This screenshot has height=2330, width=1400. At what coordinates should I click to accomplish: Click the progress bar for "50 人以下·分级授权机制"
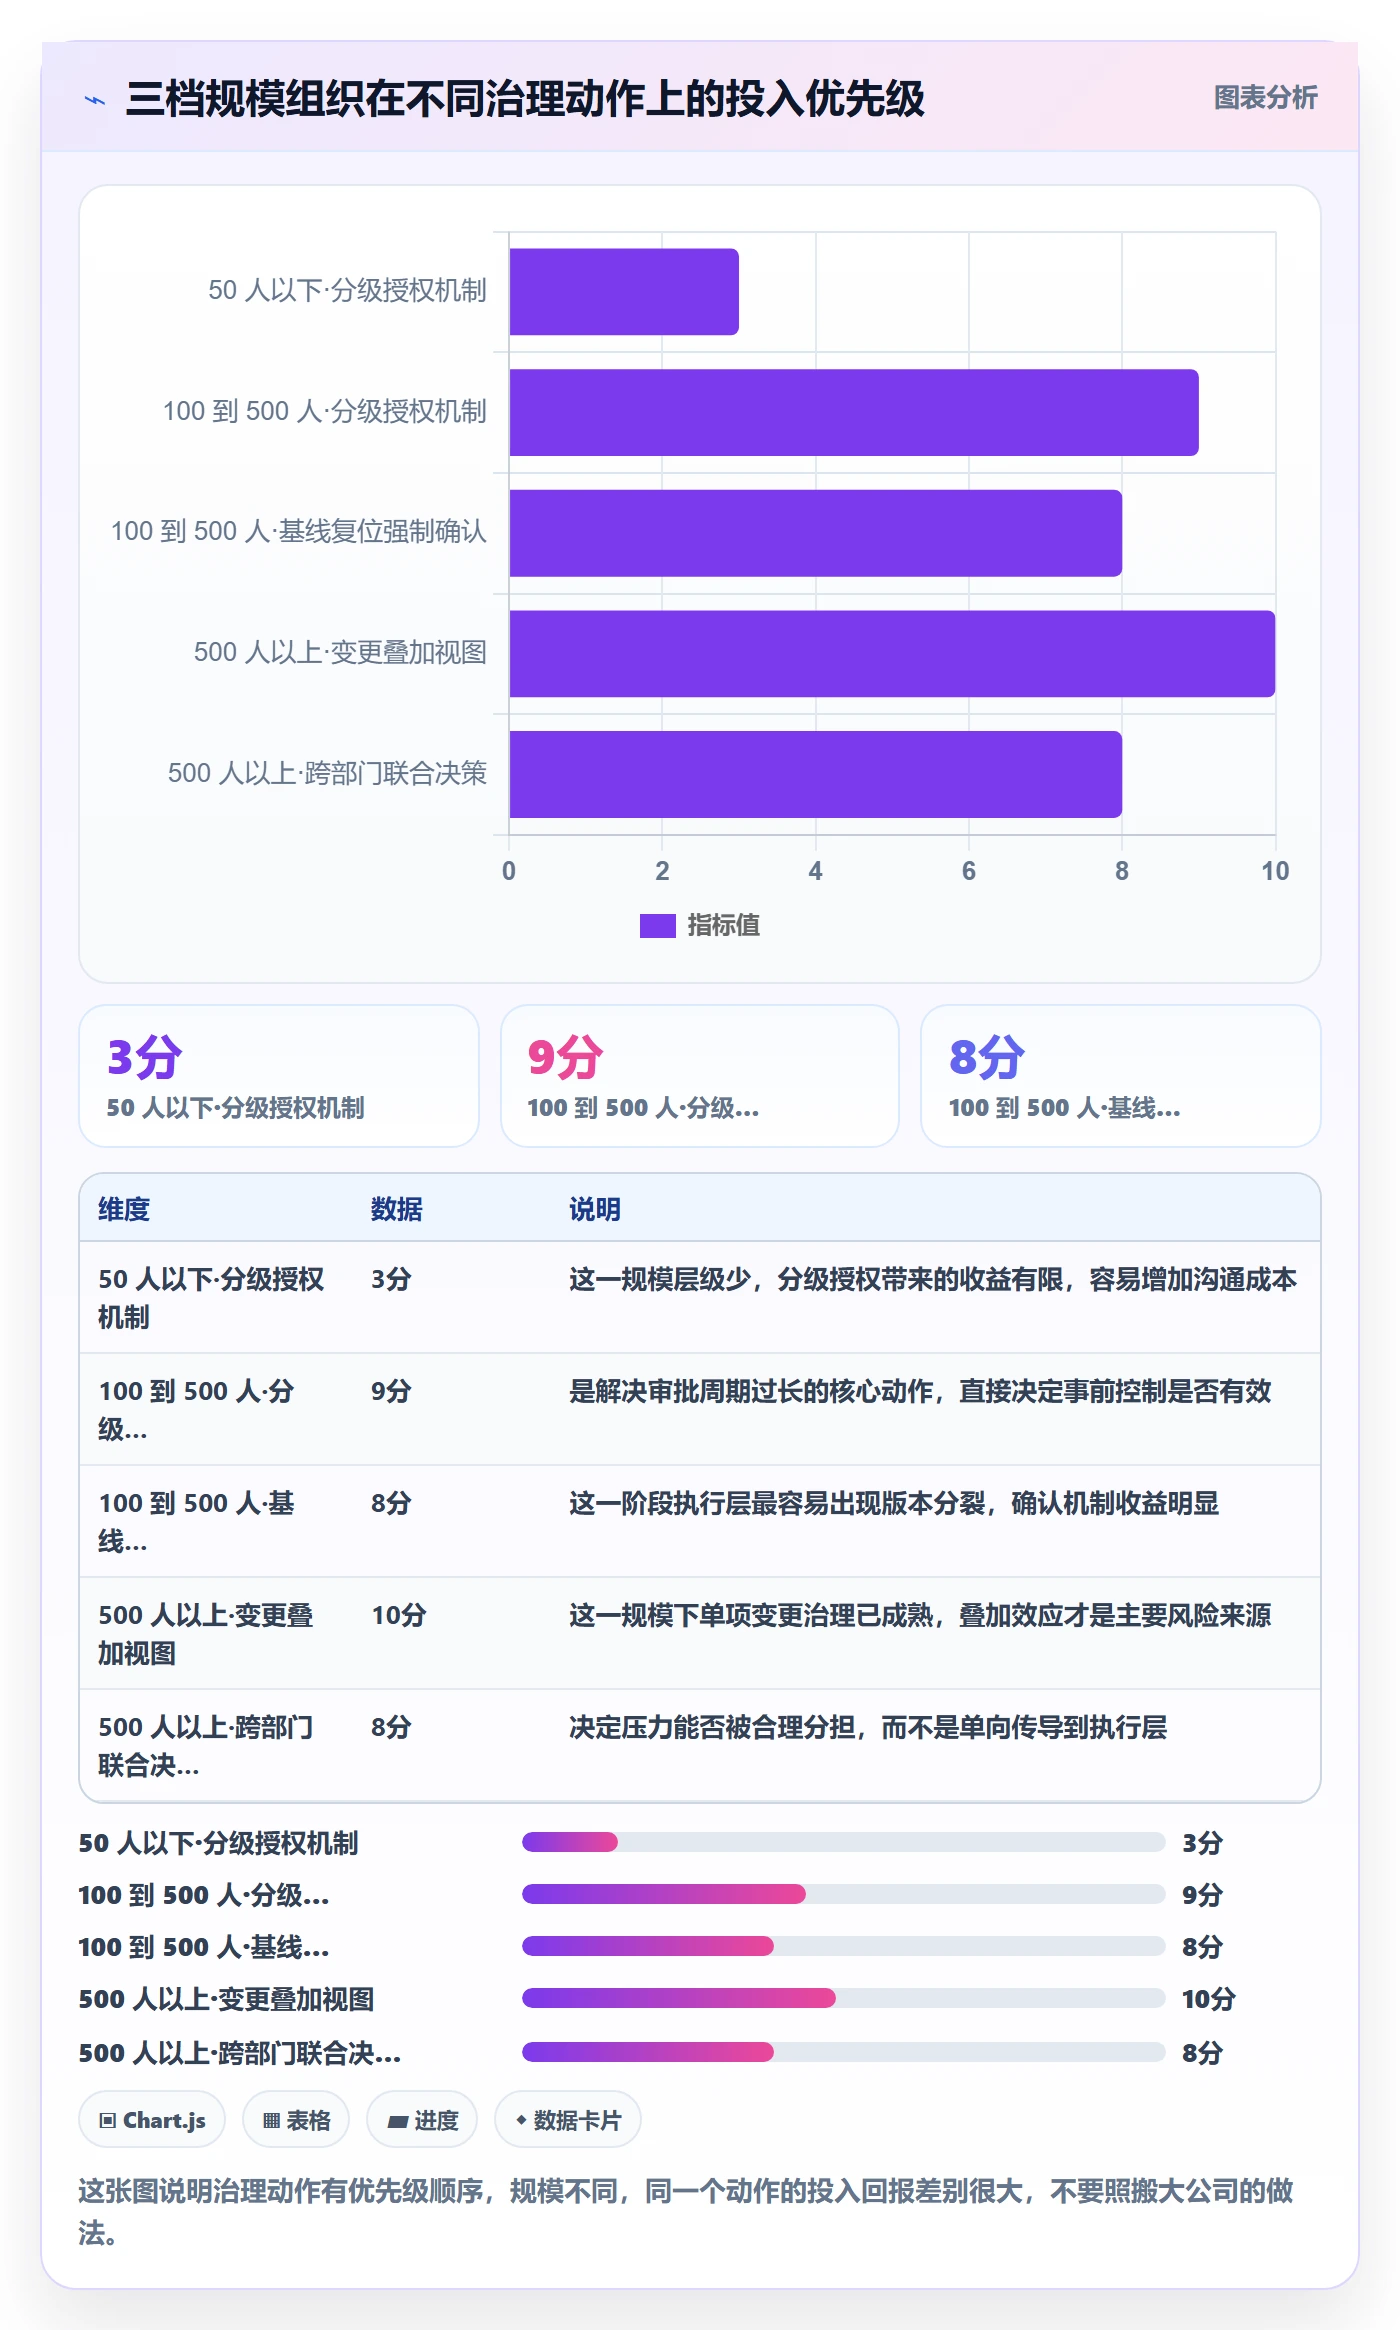tap(844, 1842)
